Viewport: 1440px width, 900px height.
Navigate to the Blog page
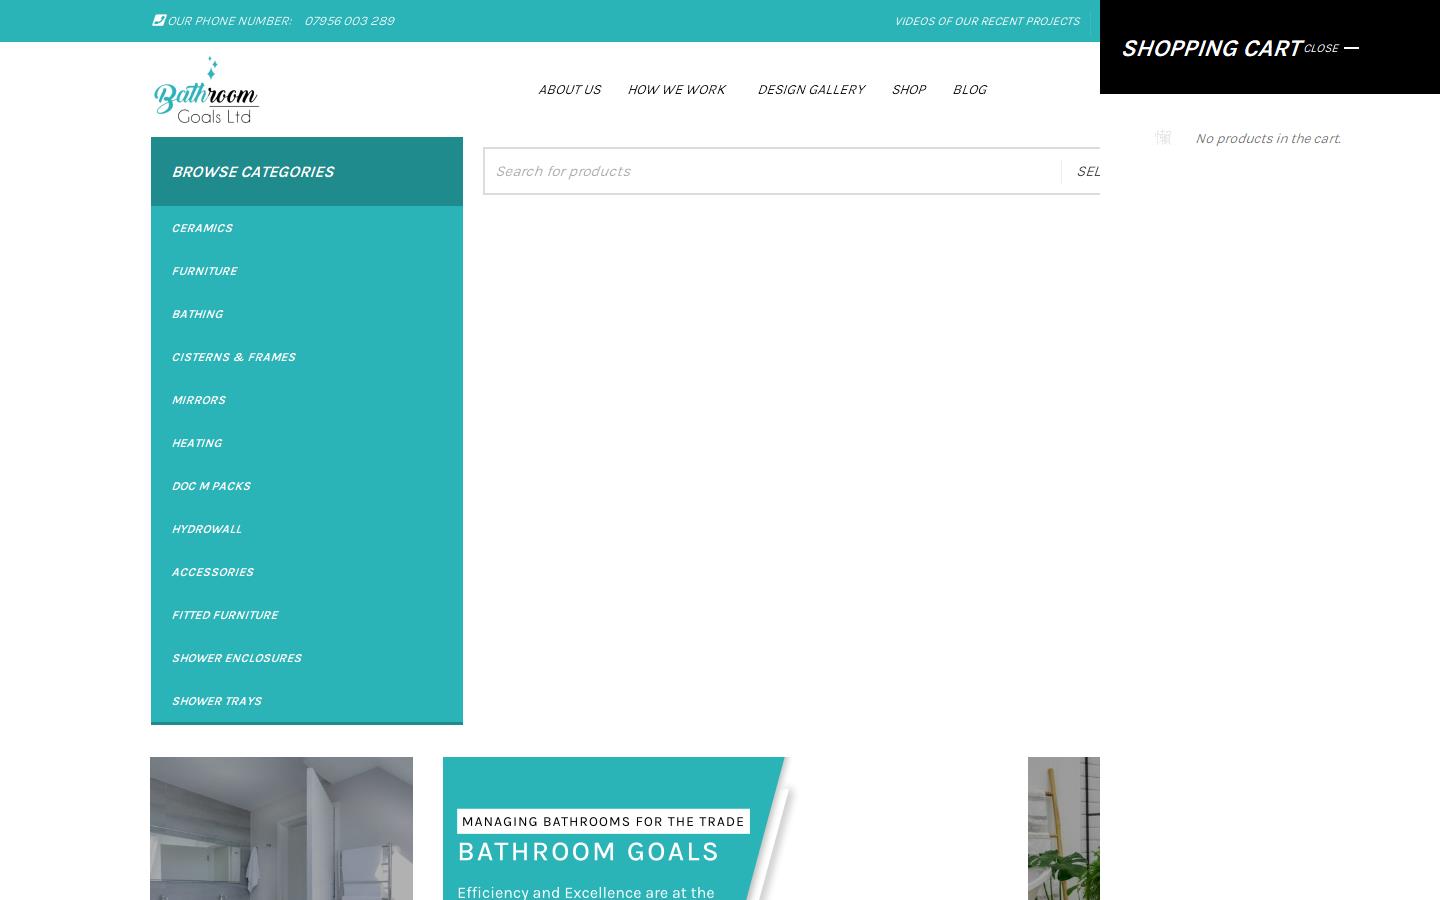point(969,90)
